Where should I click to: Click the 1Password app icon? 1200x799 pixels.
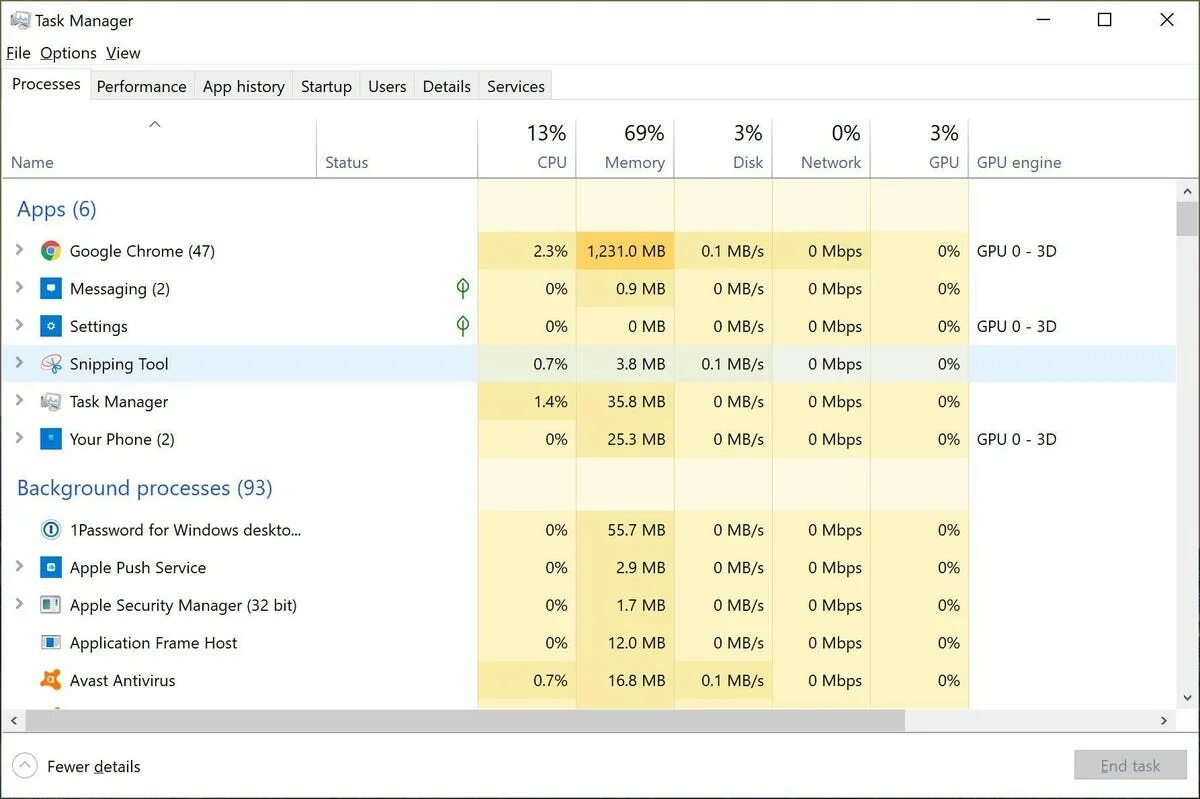coord(51,530)
